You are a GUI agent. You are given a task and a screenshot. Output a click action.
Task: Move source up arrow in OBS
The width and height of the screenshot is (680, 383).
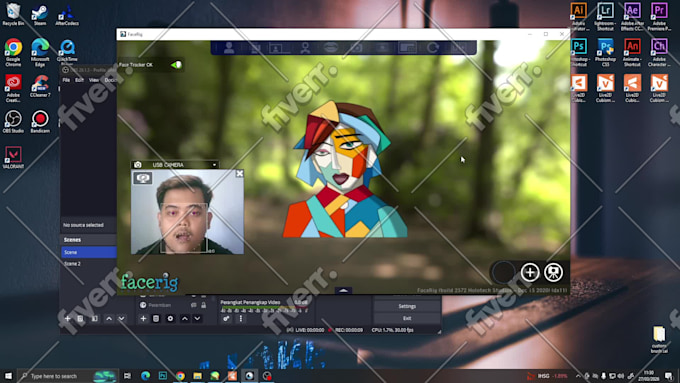click(185, 319)
